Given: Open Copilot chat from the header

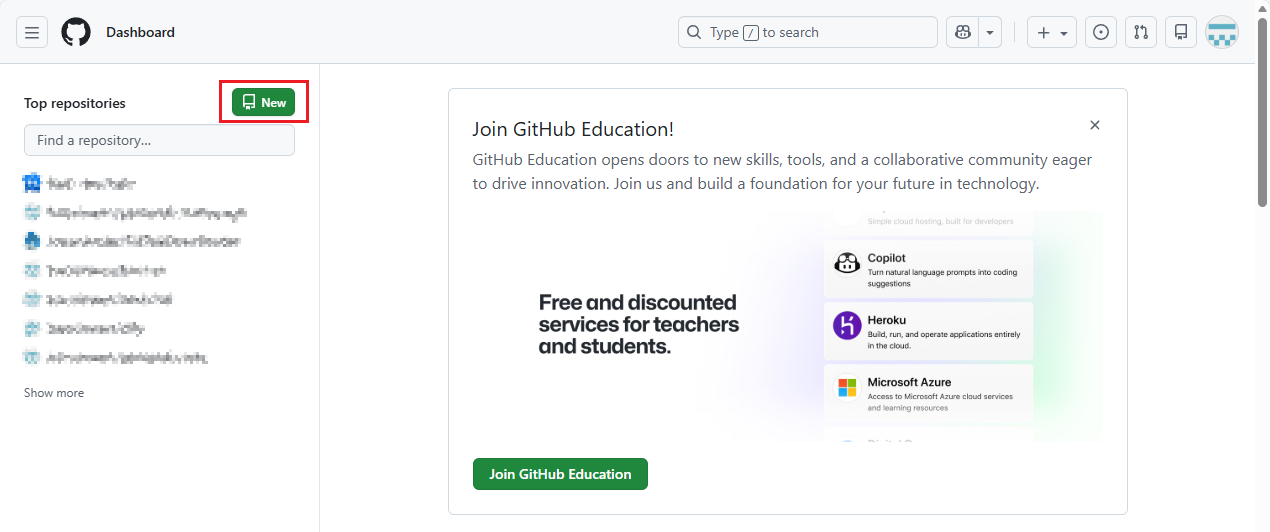Looking at the screenshot, I should (x=962, y=32).
